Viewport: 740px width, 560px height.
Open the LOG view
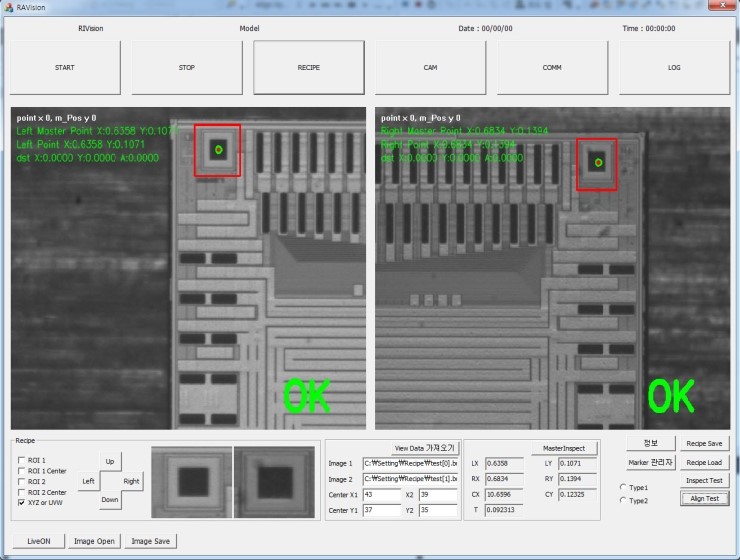pyautogui.click(x=674, y=67)
